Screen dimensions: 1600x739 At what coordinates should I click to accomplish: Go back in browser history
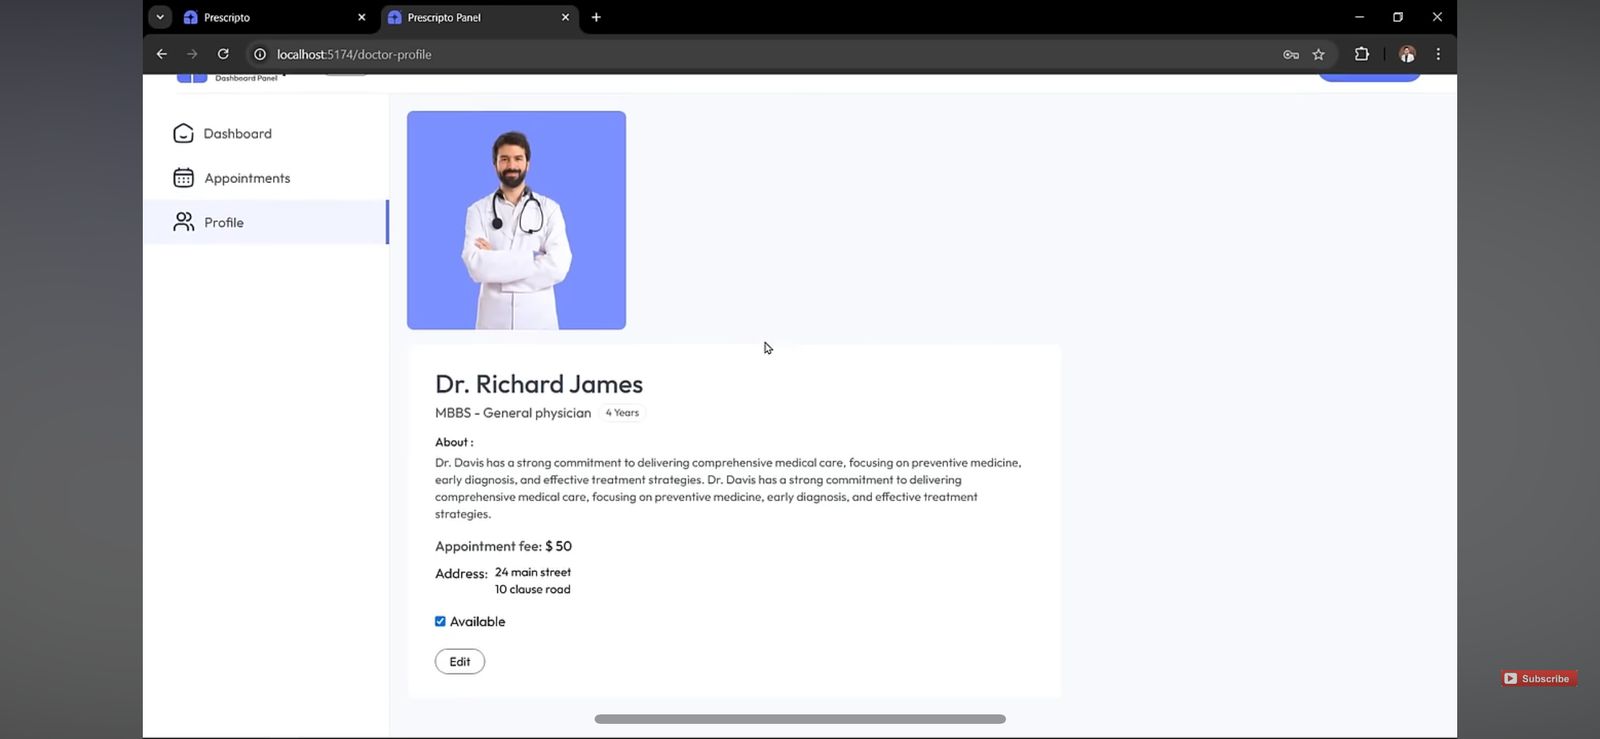162,54
